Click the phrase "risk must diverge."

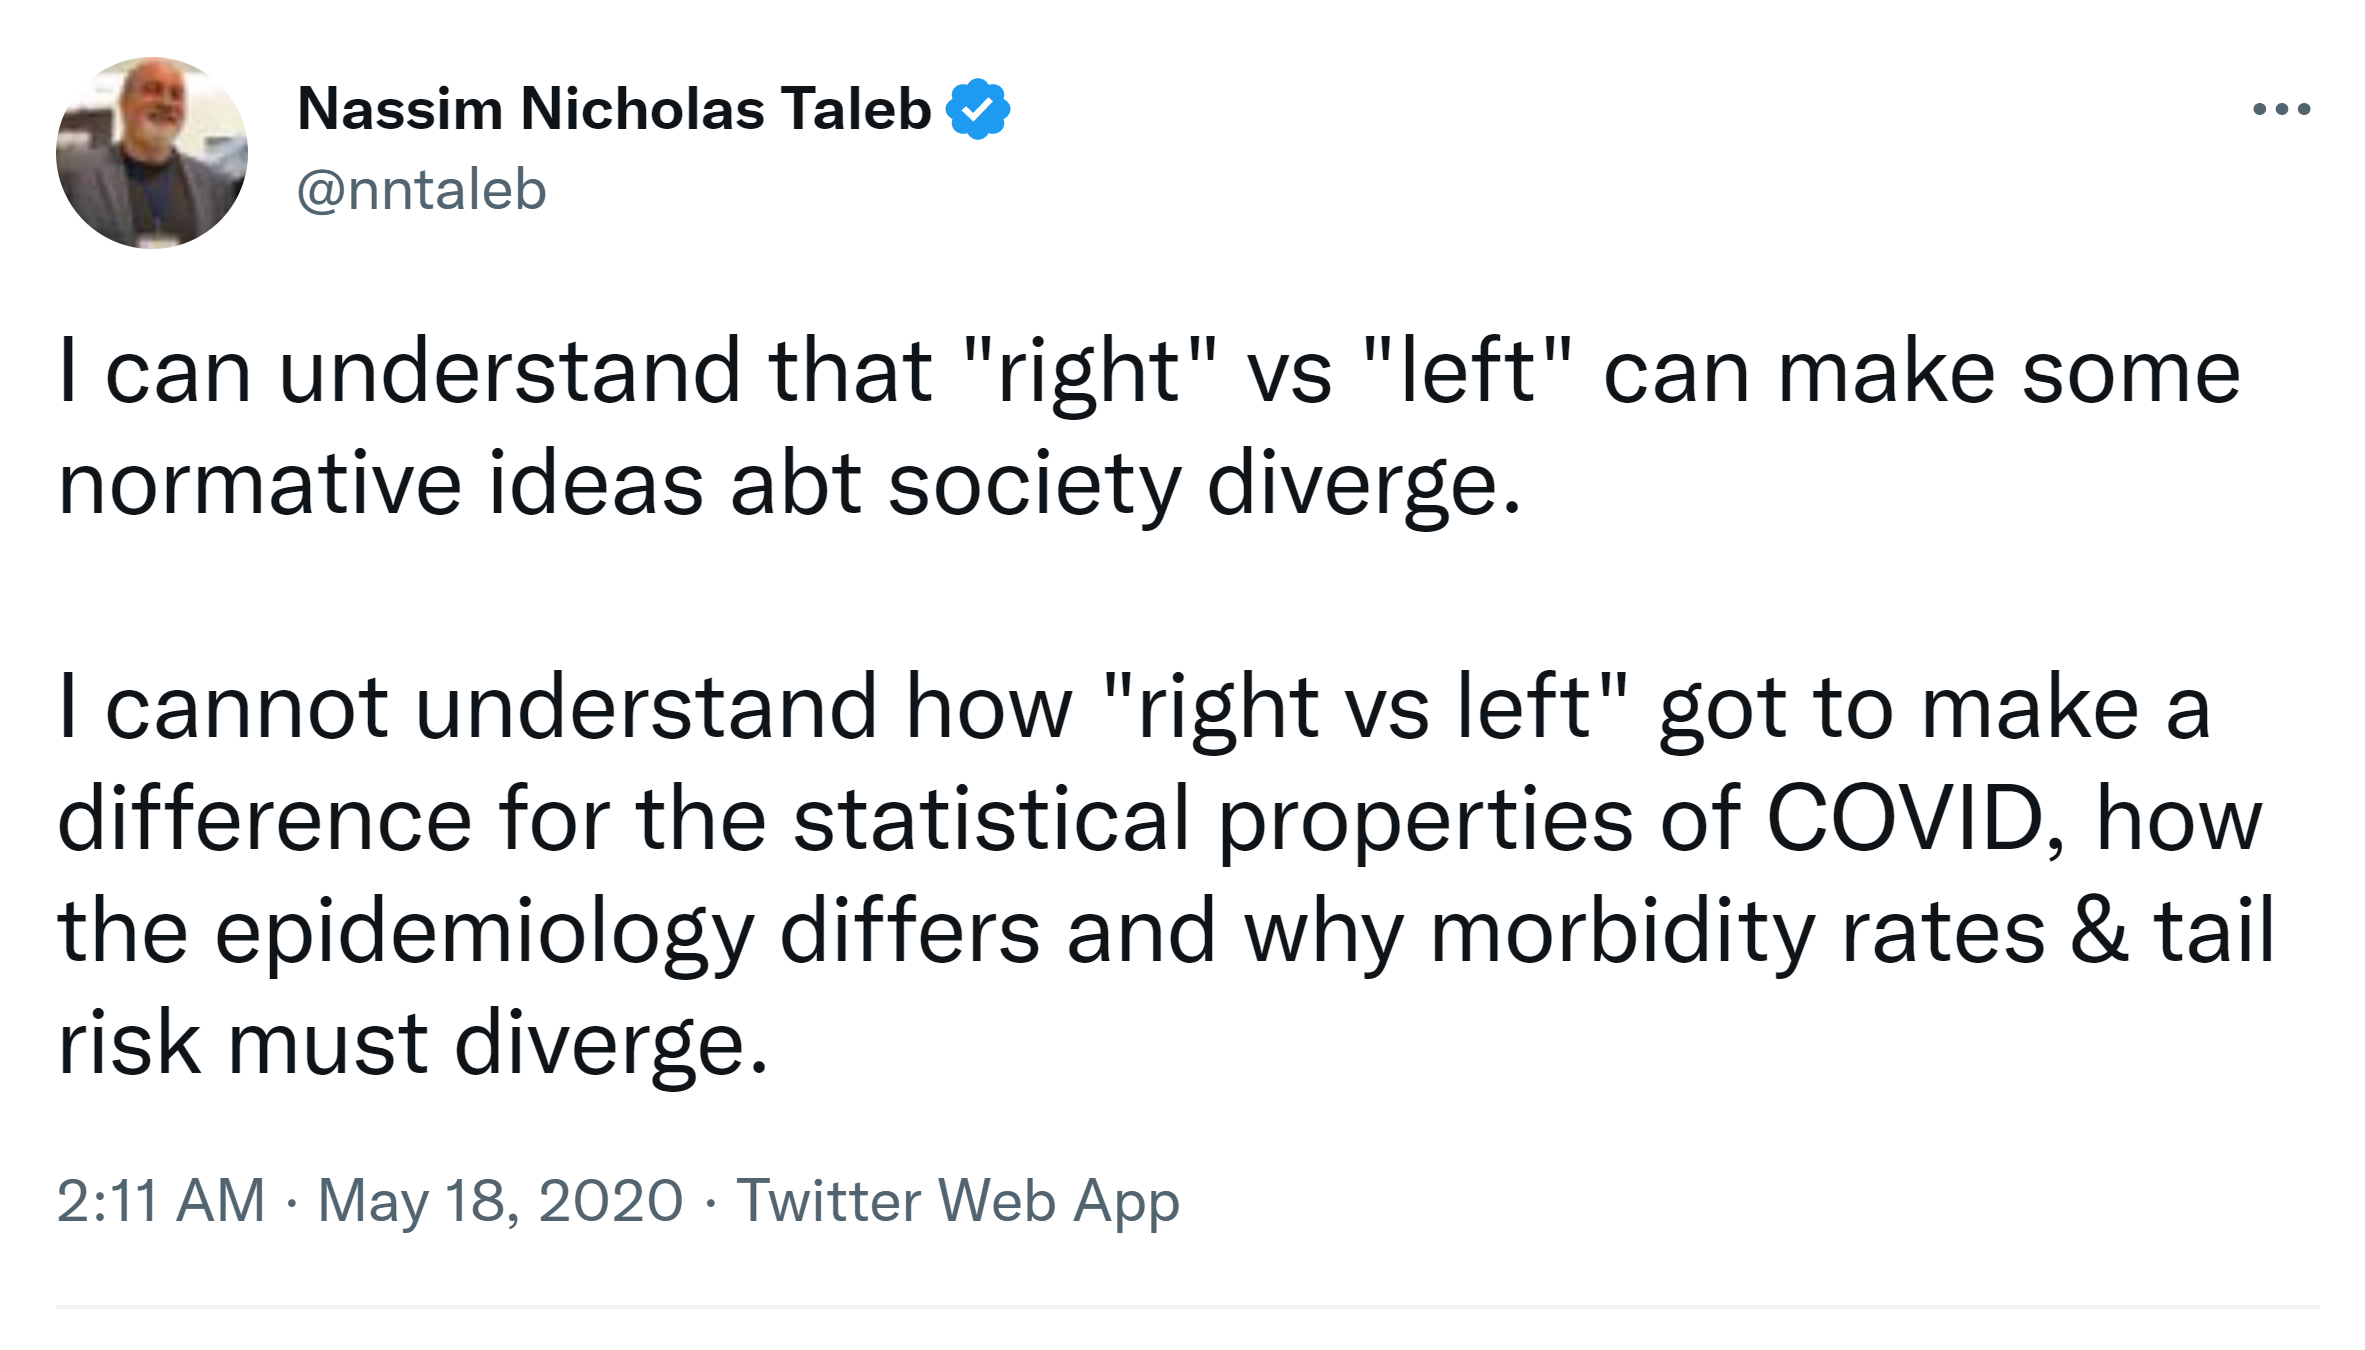(413, 1043)
